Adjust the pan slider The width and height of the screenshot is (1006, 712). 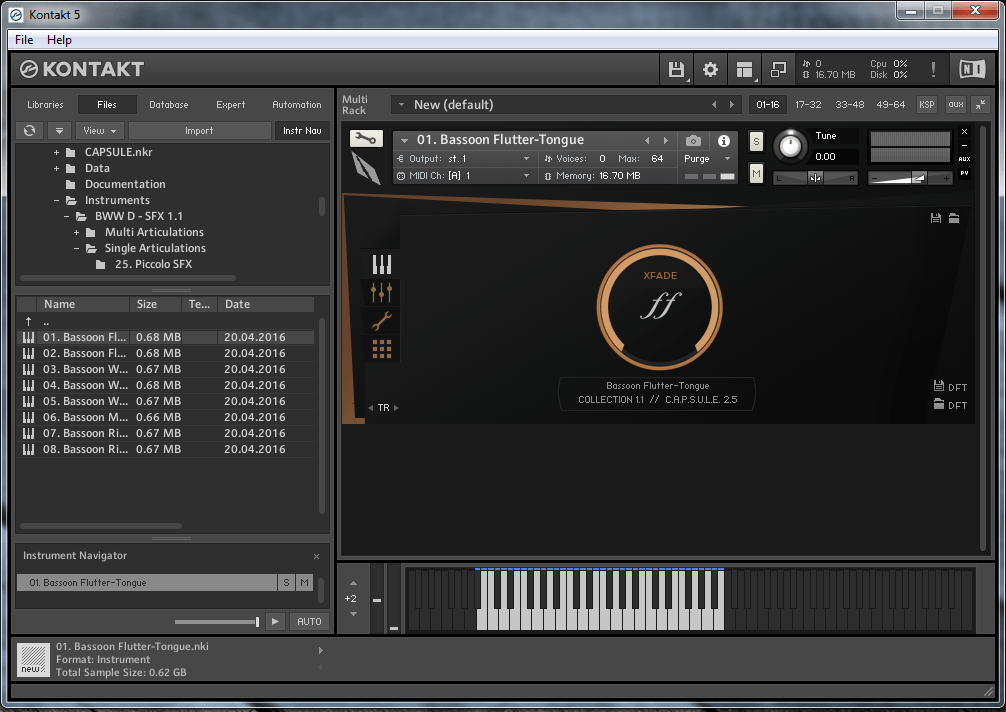815,178
